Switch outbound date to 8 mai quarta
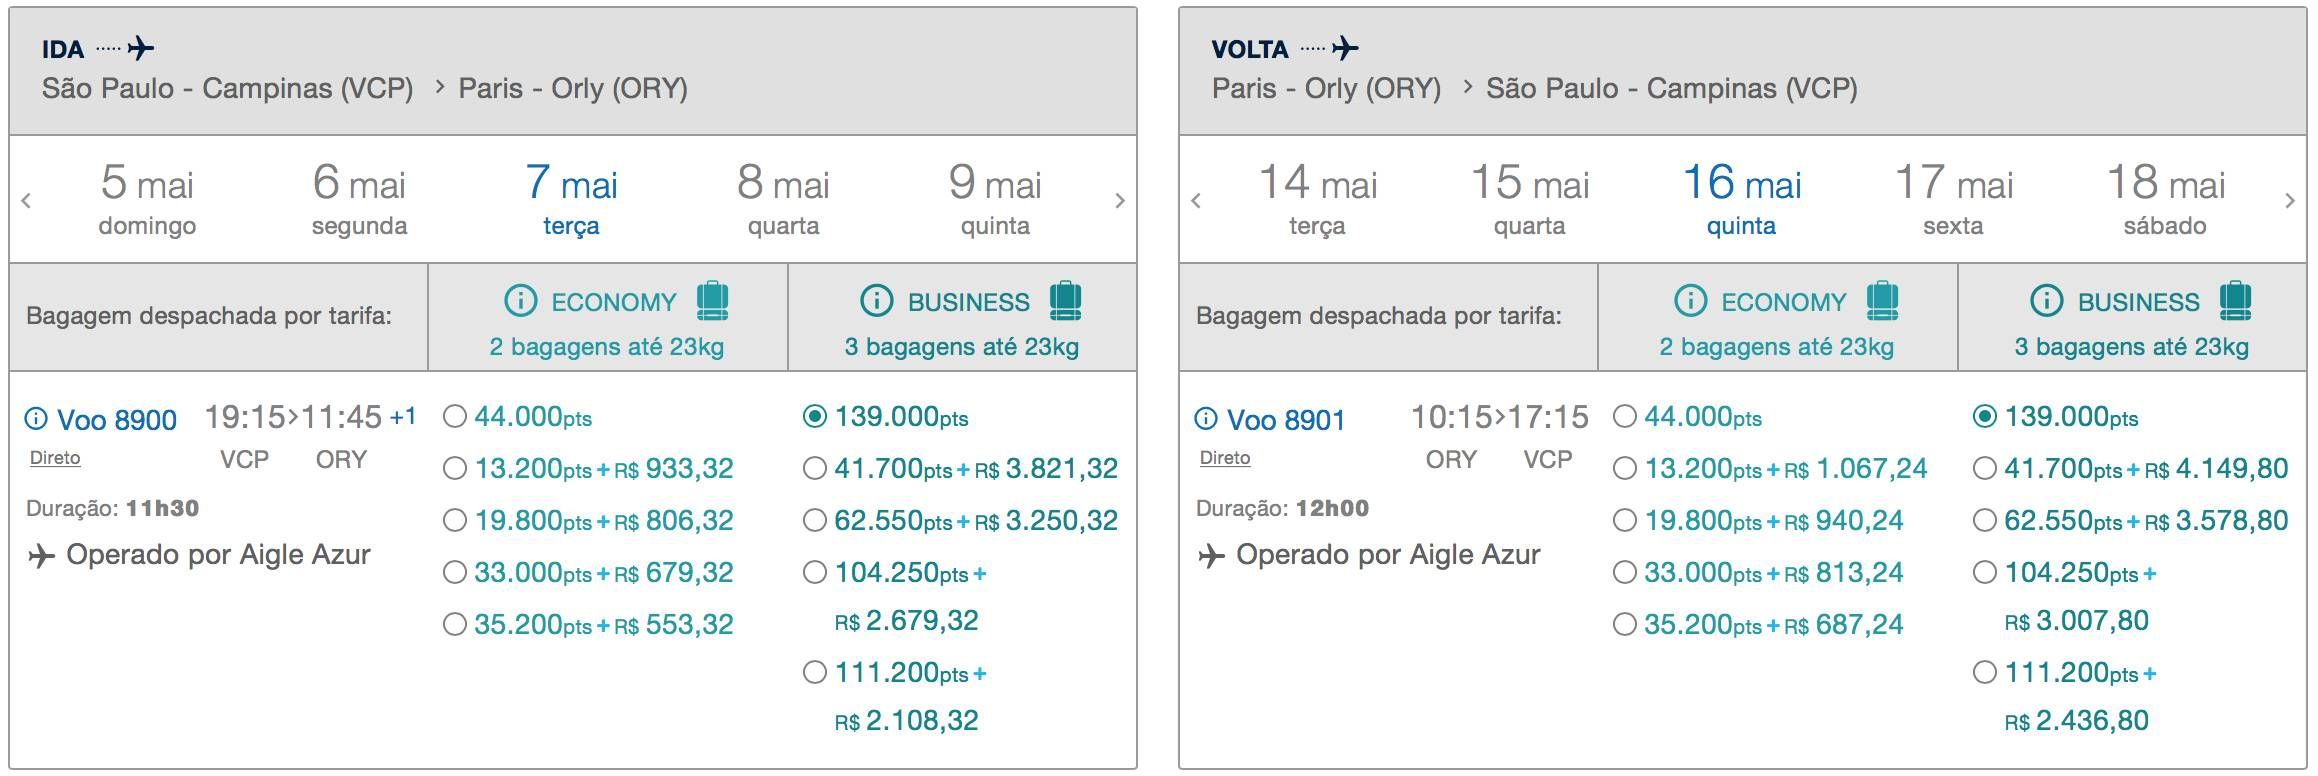 [x=783, y=199]
